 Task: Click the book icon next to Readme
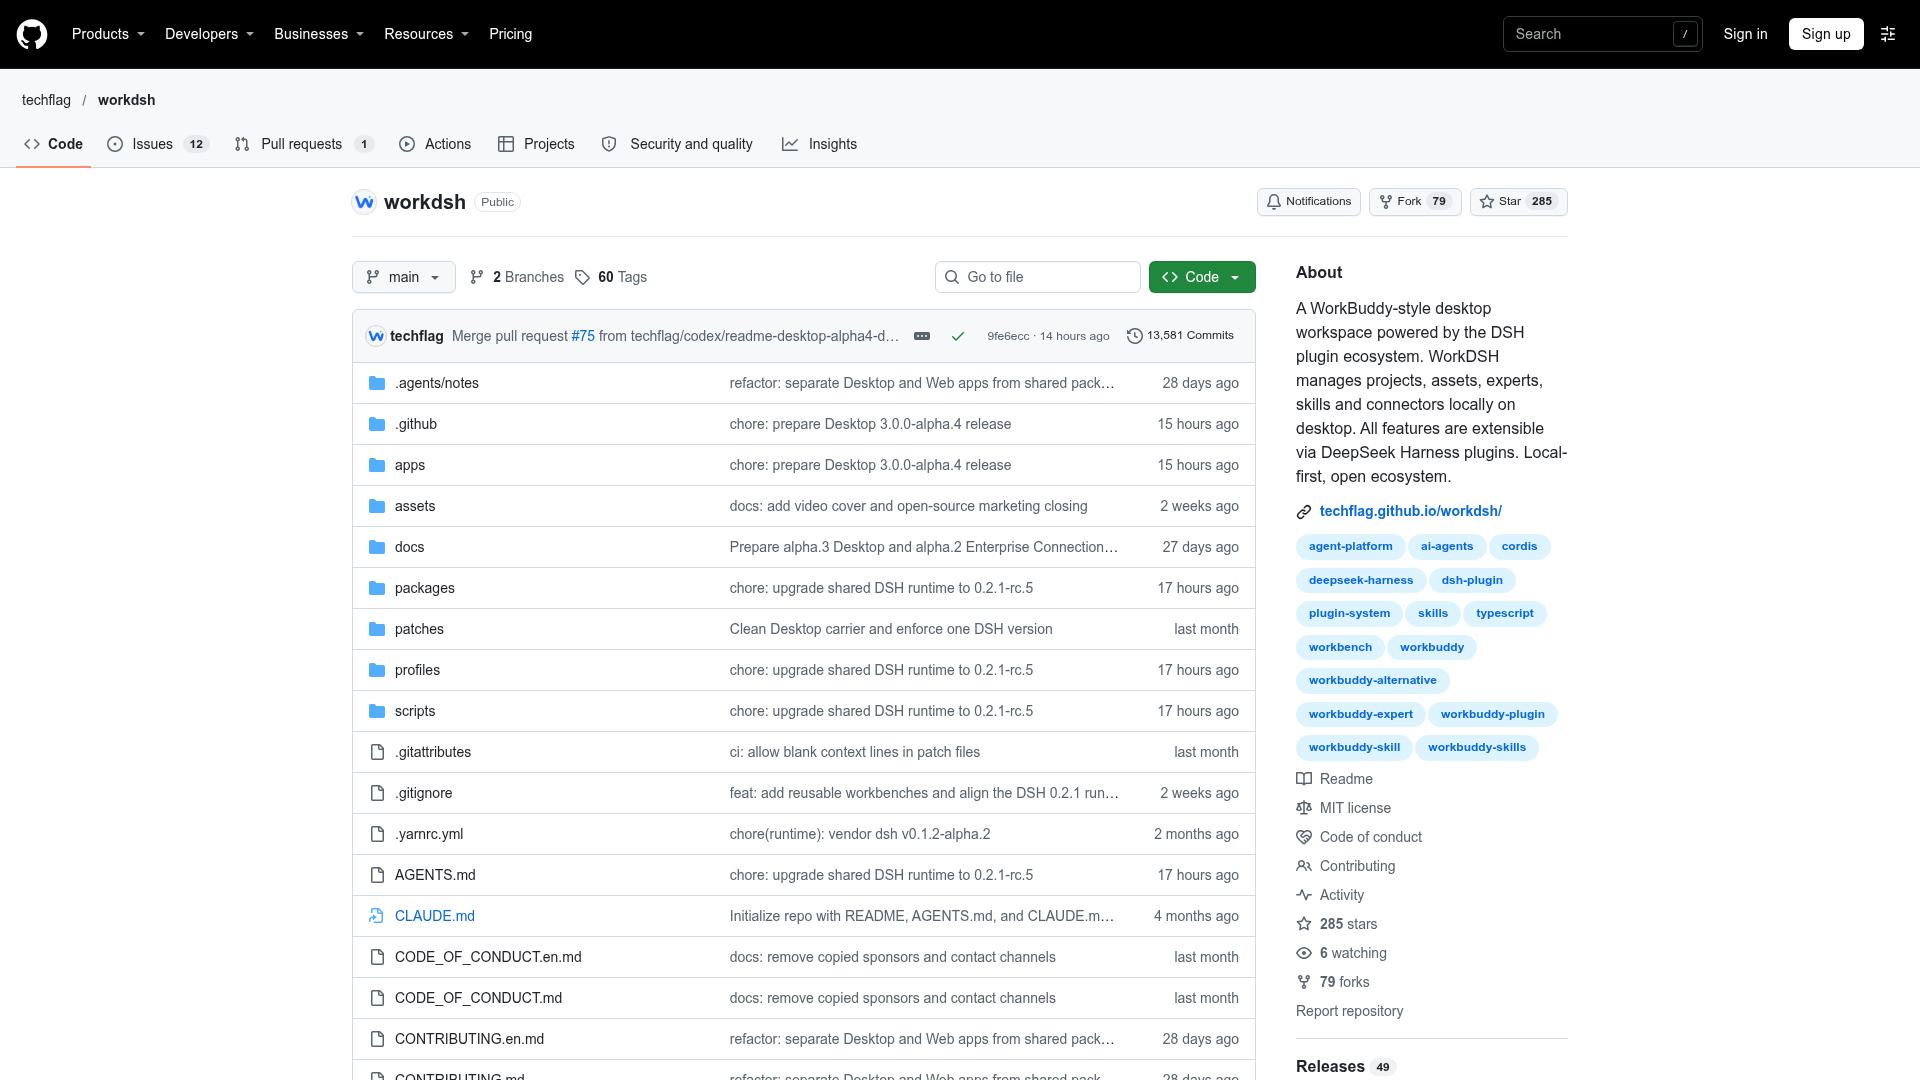(x=1304, y=779)
